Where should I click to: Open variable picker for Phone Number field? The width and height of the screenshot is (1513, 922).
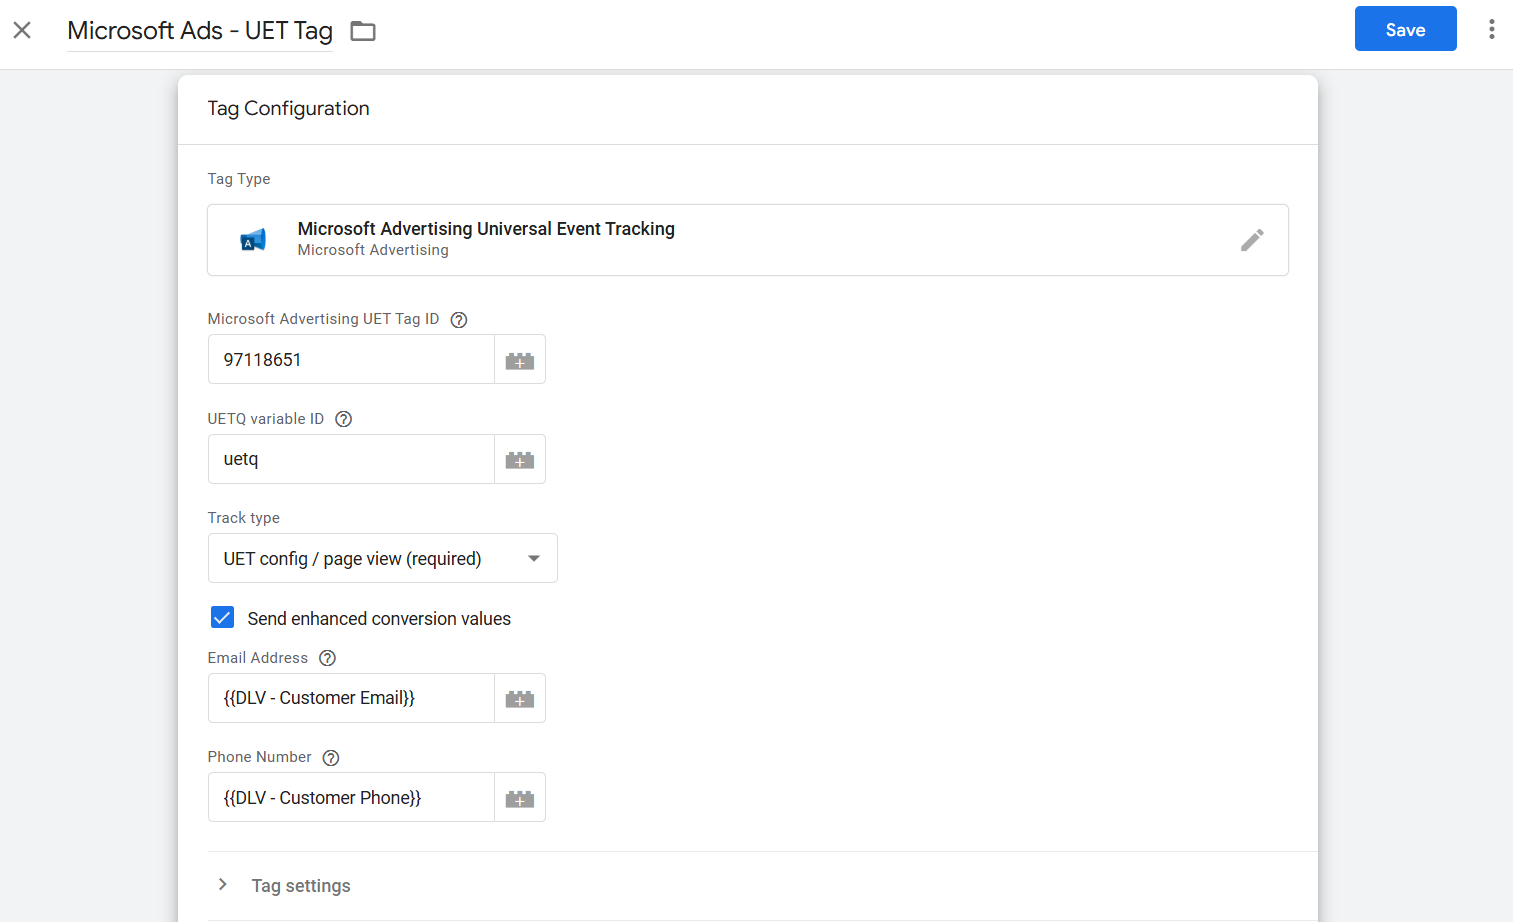pos(519,798)
